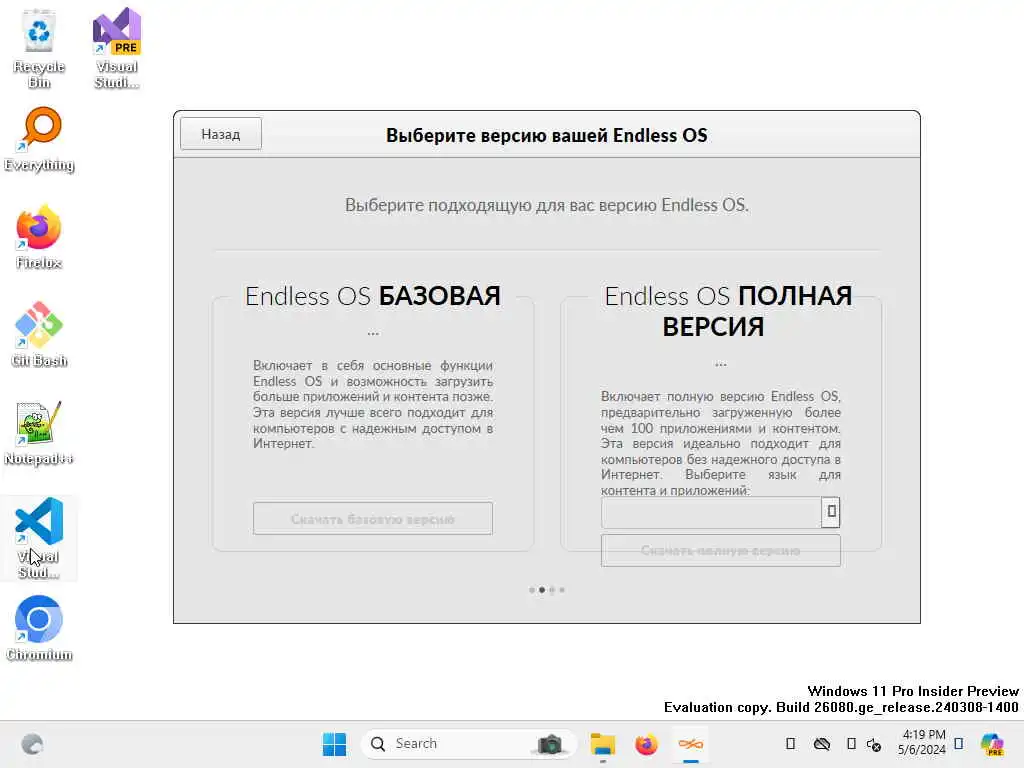The width and height of the screenshot is (1024, 768).
Task: Click the Назад back button
Action: click(221, 134)
